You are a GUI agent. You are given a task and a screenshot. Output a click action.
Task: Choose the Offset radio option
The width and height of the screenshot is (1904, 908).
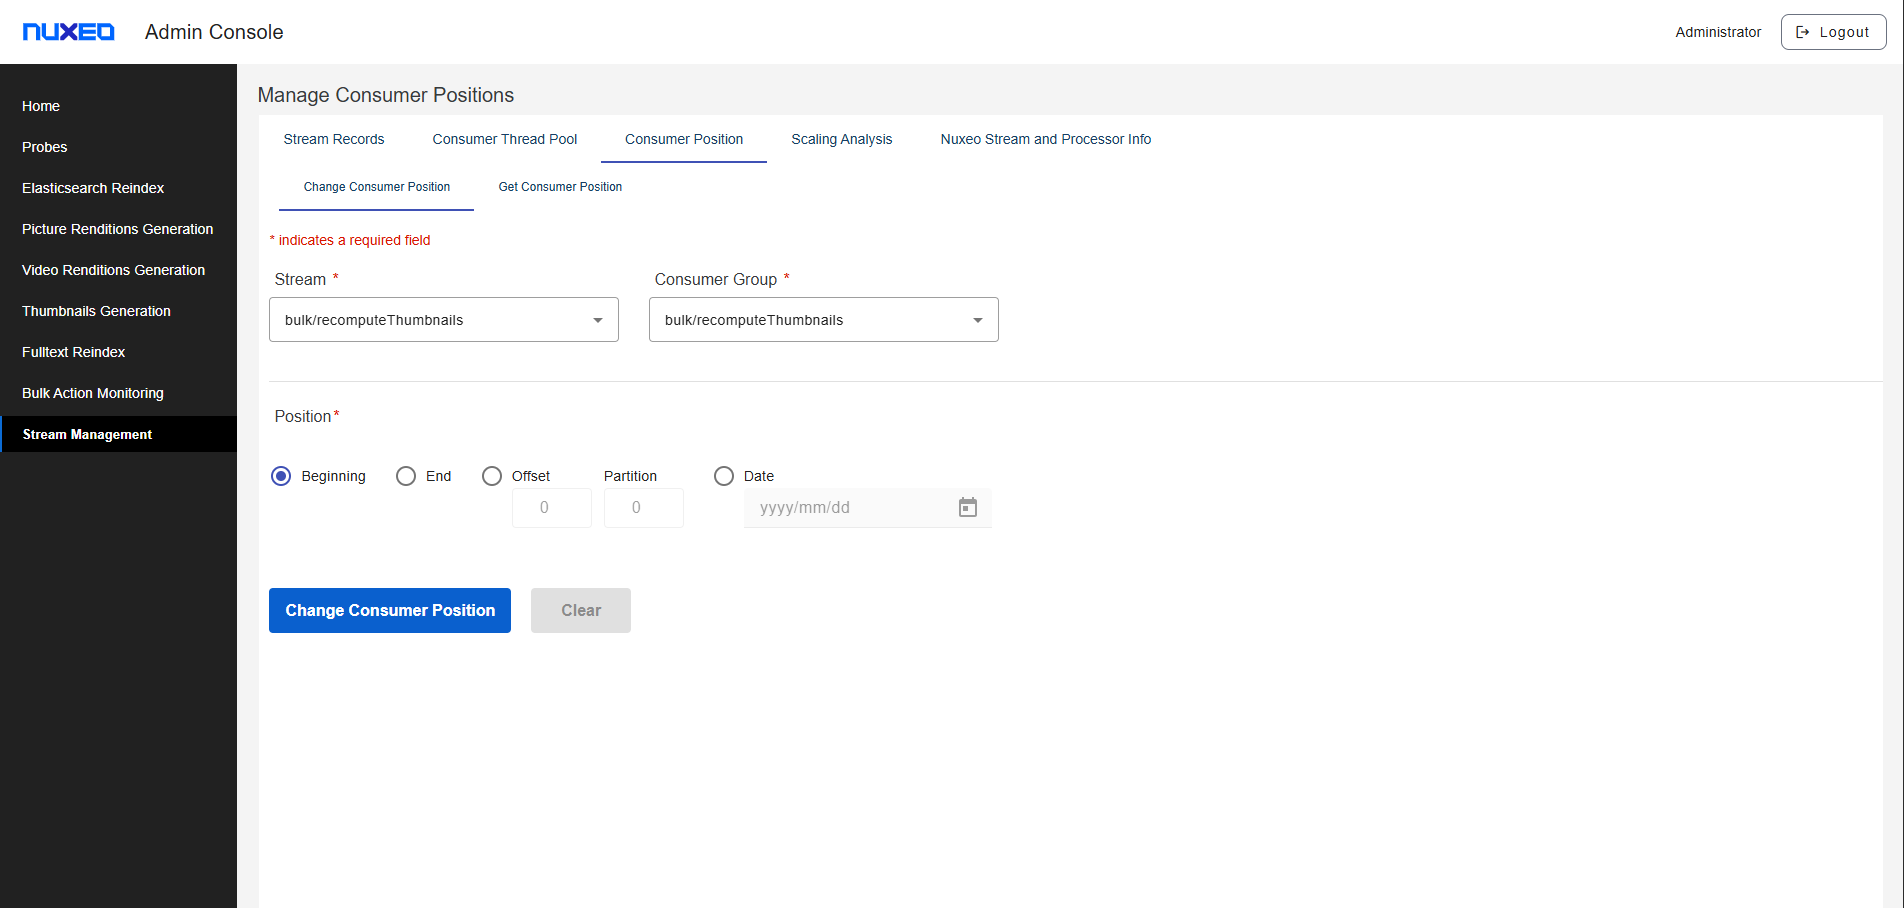point(492,476)
